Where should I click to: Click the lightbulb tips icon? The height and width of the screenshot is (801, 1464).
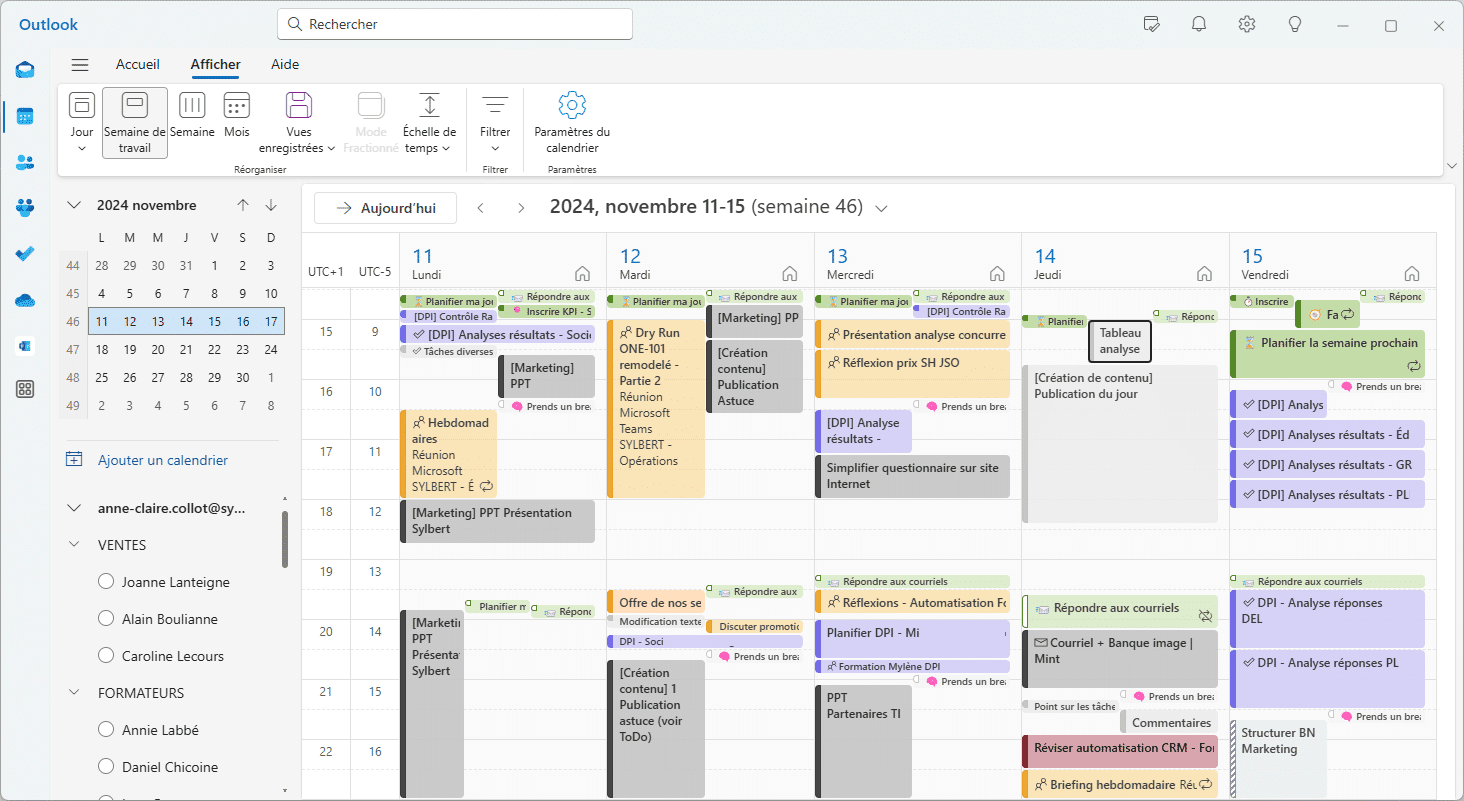tap(1295, 24)
